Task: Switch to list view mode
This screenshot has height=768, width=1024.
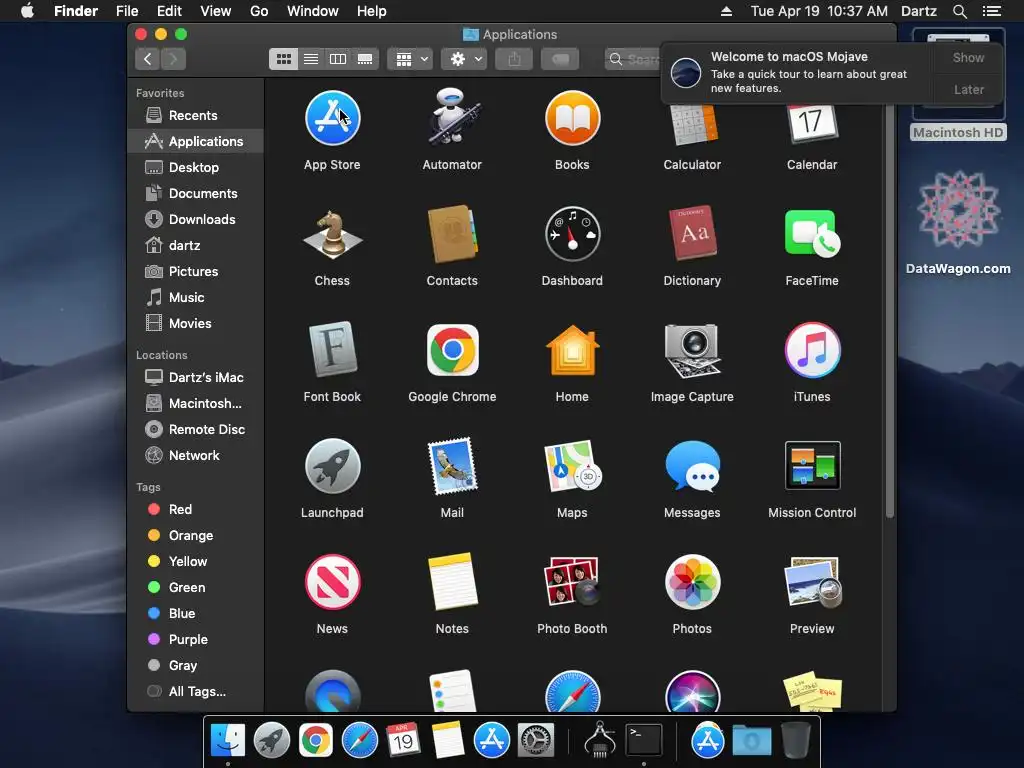Action: [x=311, y=59]
